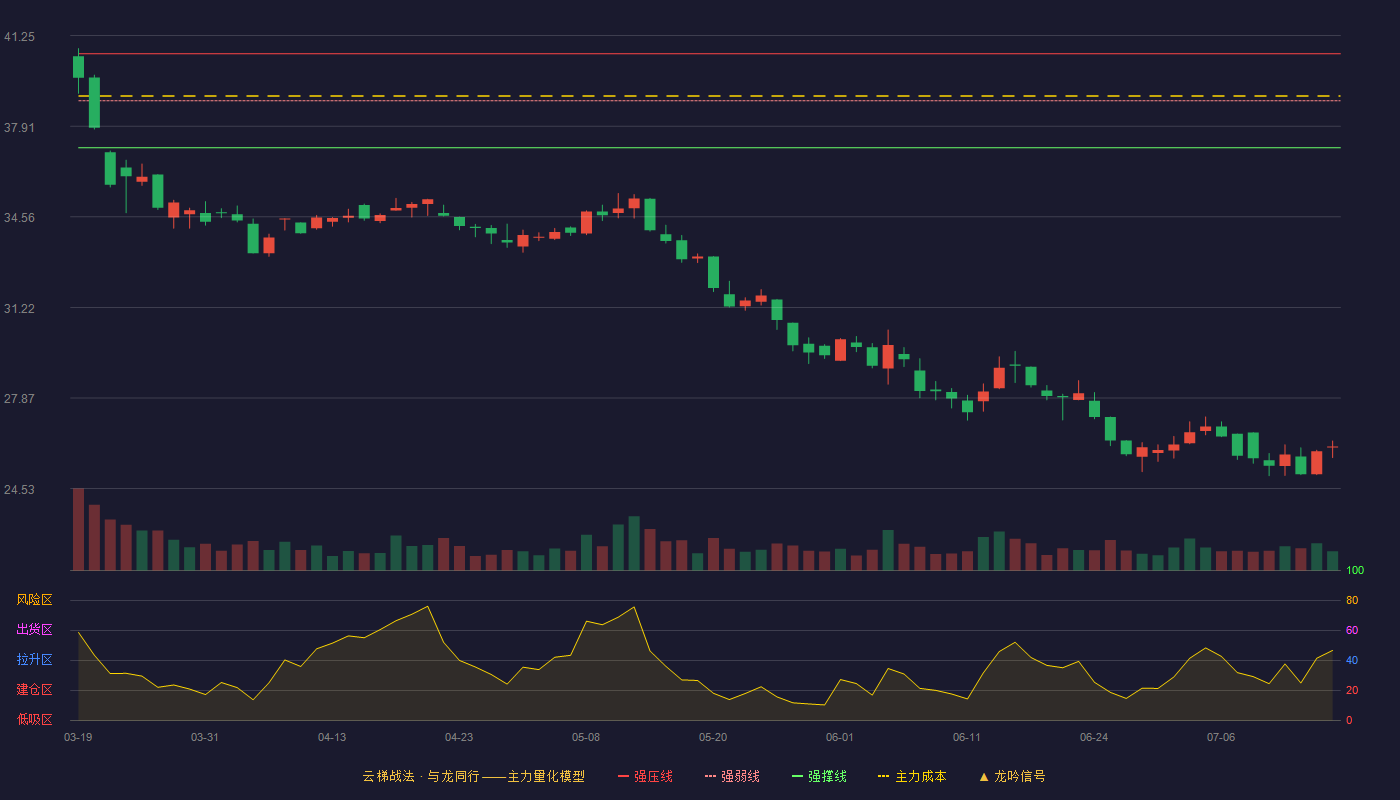Select the 05-08 date label
The width and height of the screenshot is (1400, 800).
tap(586, 737)
